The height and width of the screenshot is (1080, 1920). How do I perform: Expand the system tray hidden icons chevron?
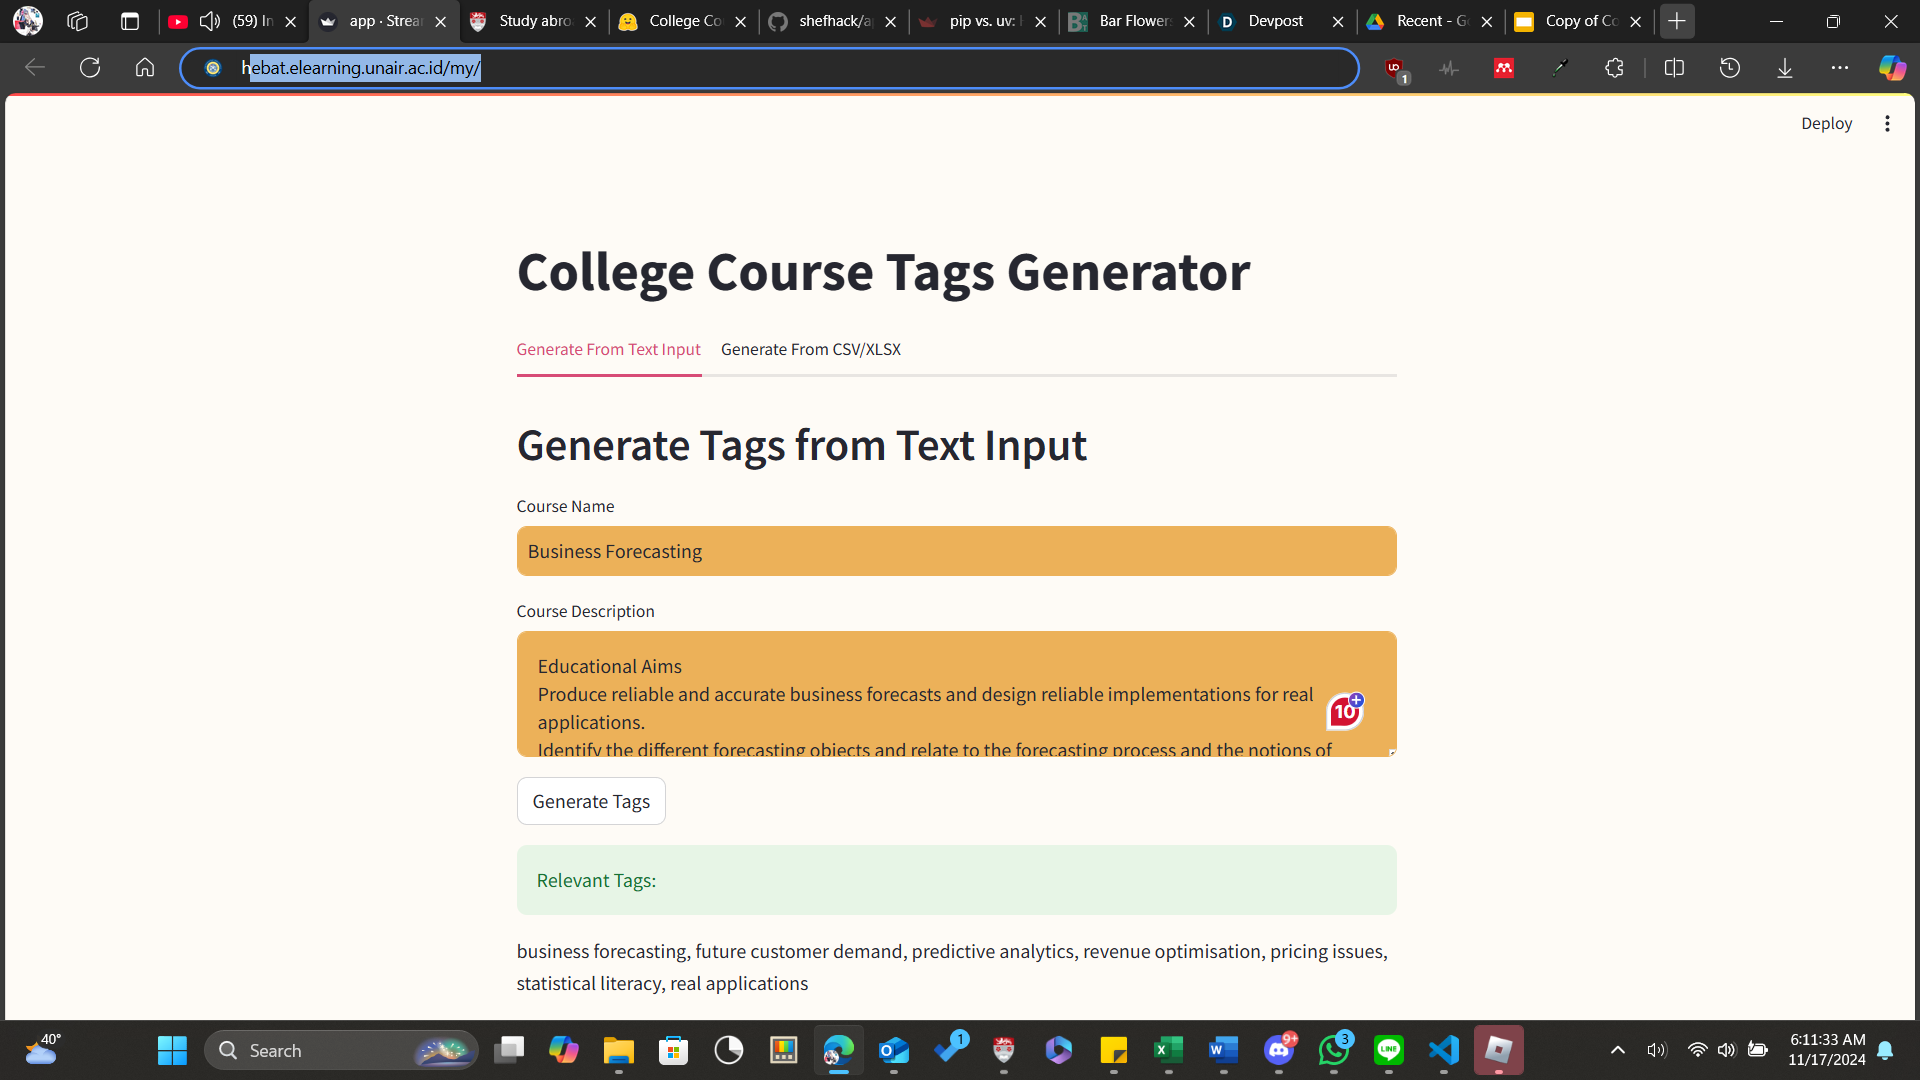pyautogui.click(x=1617, y=1050)
